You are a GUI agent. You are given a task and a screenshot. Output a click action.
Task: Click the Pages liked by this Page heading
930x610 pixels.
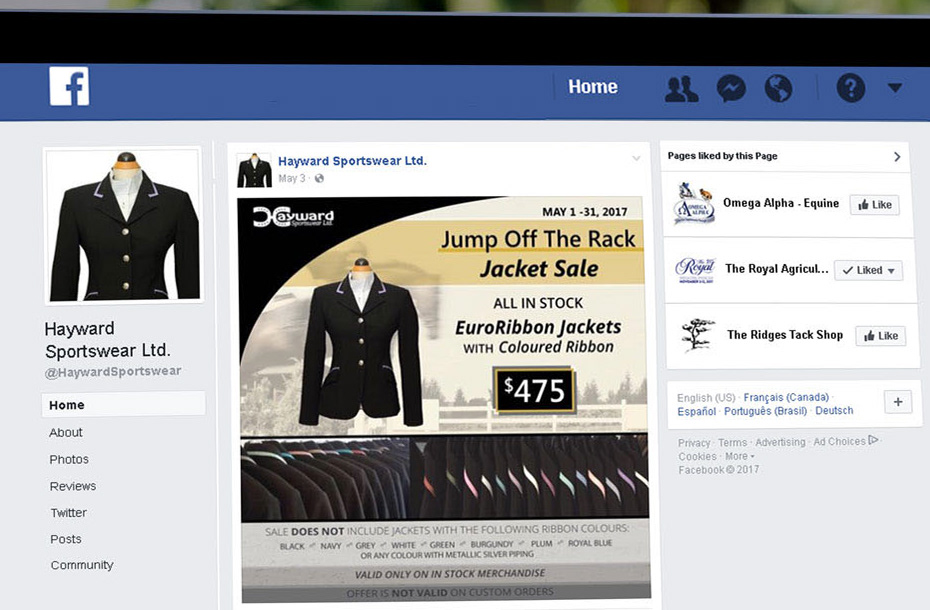722,156
